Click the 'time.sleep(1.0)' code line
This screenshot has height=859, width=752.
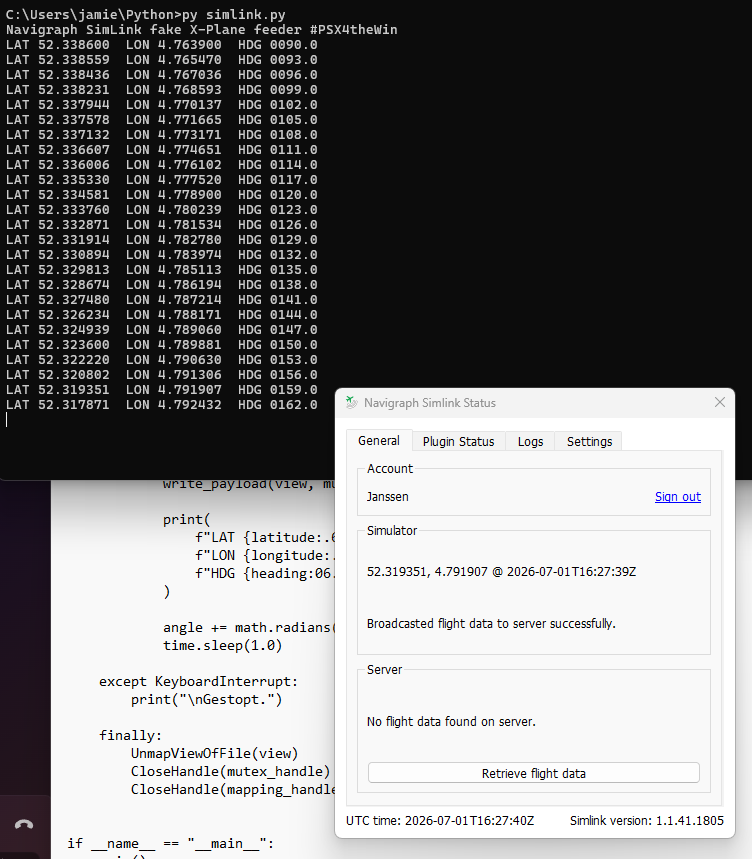click(222, 645)
